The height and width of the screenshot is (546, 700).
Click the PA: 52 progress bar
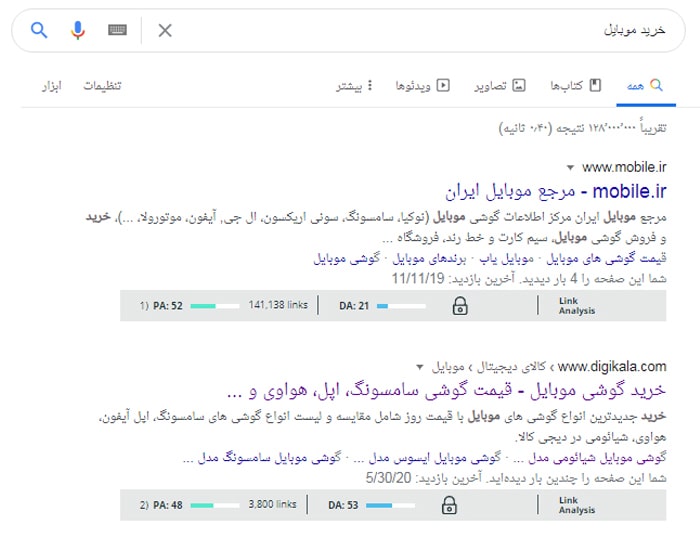click(215, 306)
